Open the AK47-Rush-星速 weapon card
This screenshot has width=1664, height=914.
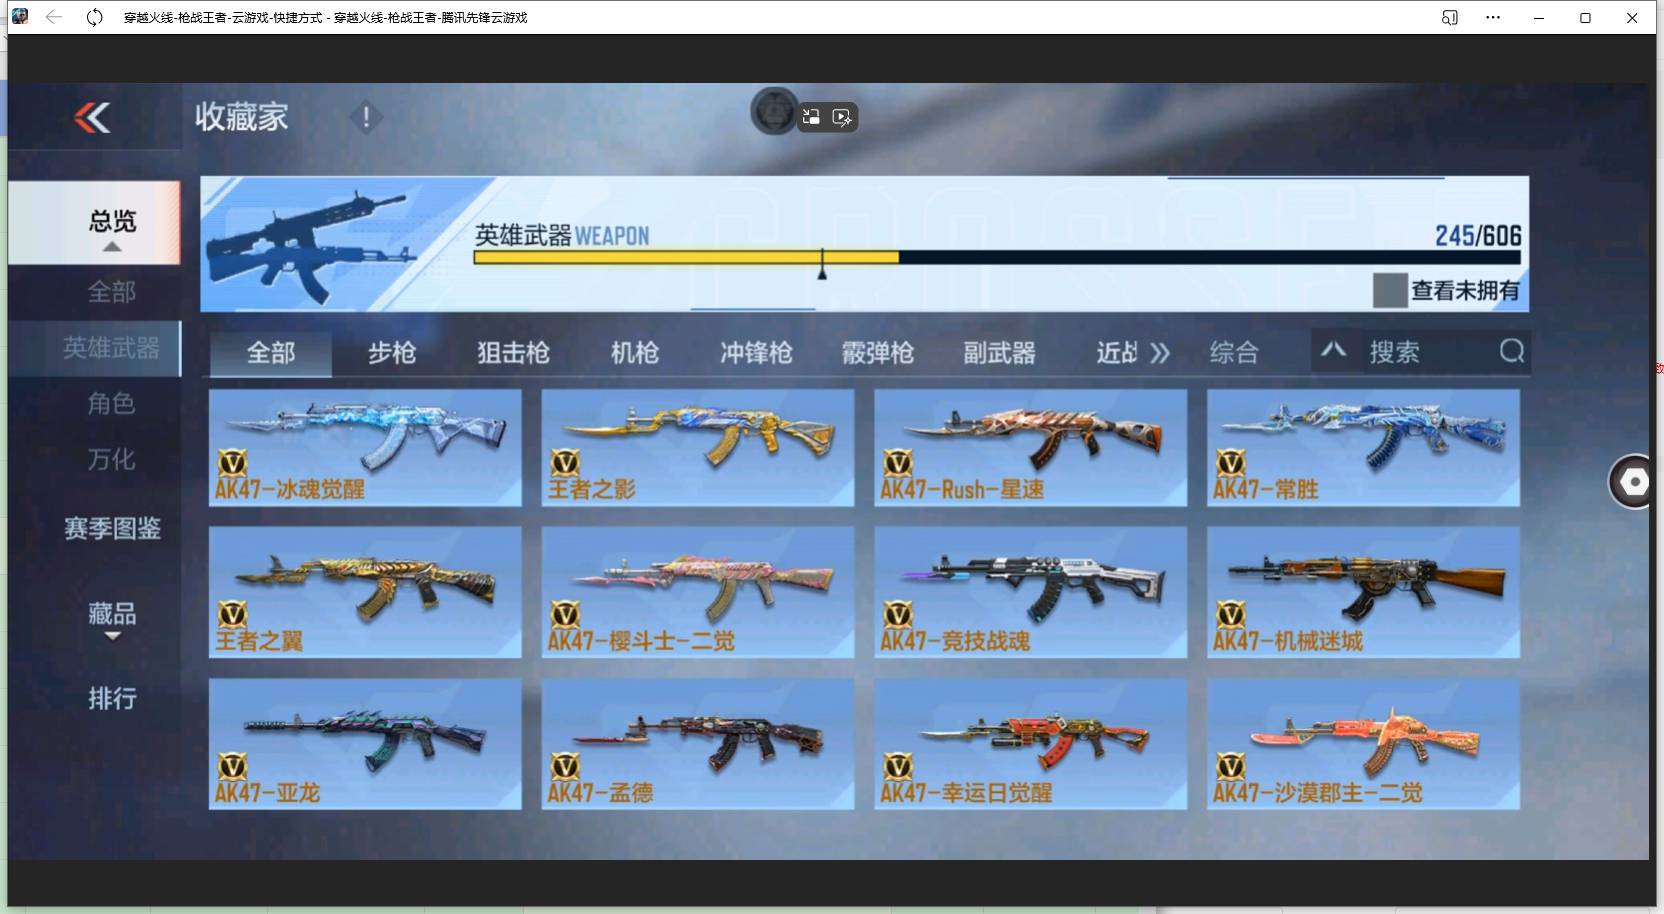1031,447
